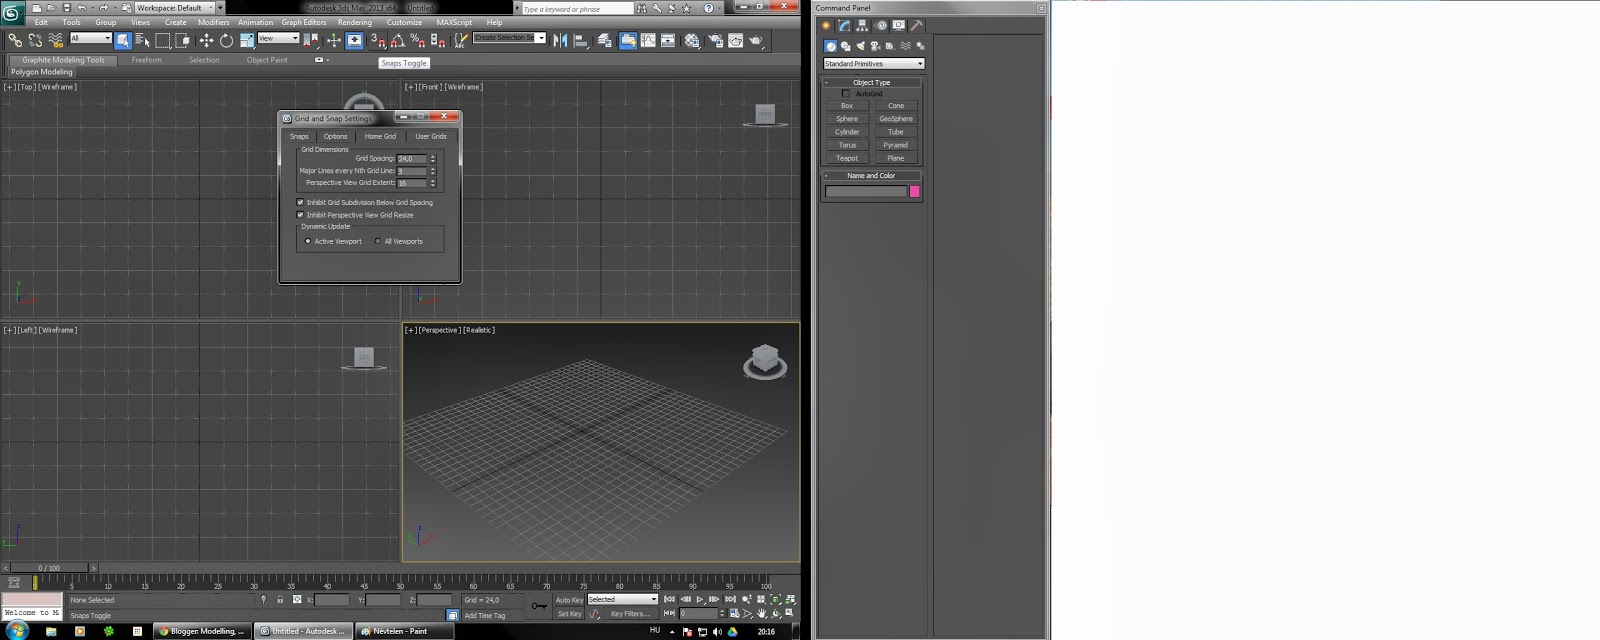Select the All Viewports radio button
The height and width of the screenshot is (640, 1600).
click(377, 241)
